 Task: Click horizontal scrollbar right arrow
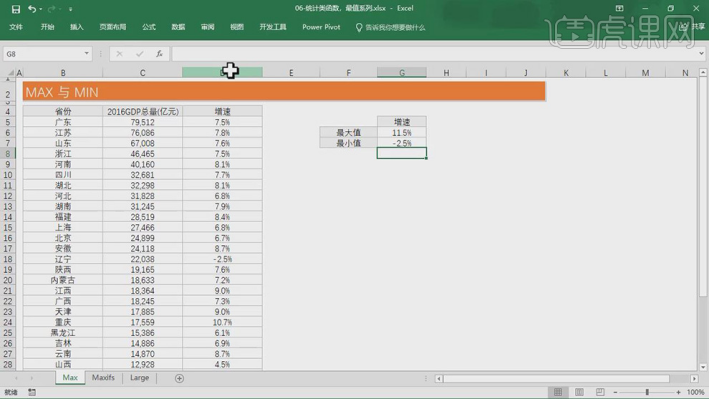pos(694,378)
